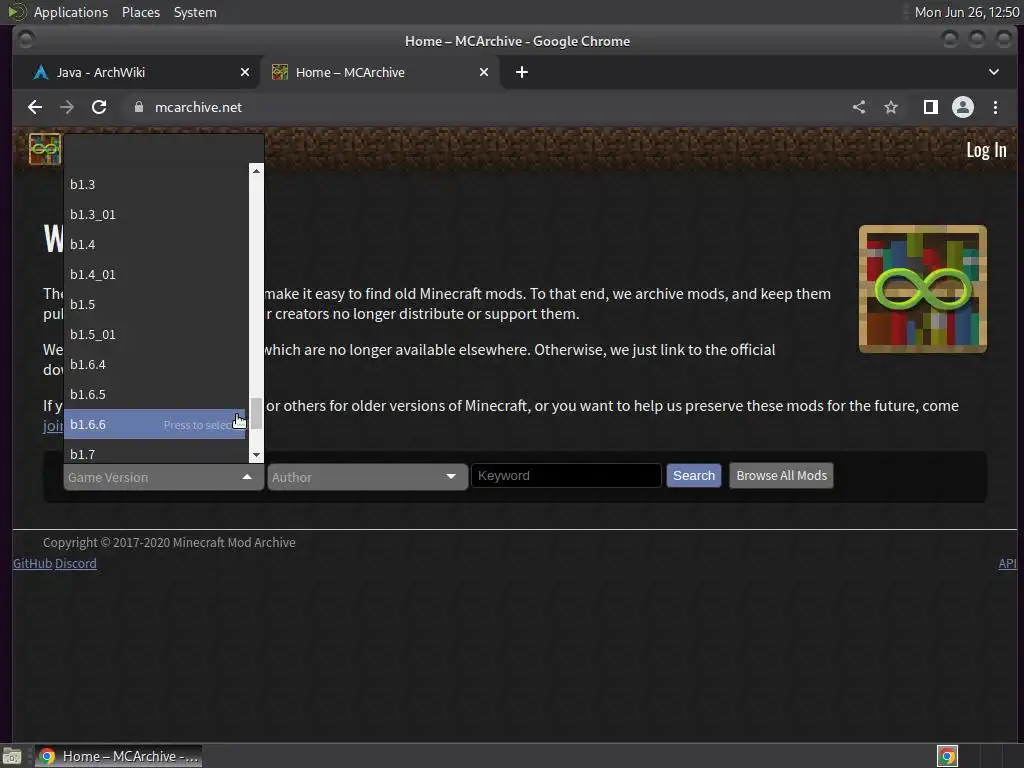The height and width of the screenshot is (768, 1024).
Task: Open Chrome side panel icon
Action: click(x=931, y=107)
